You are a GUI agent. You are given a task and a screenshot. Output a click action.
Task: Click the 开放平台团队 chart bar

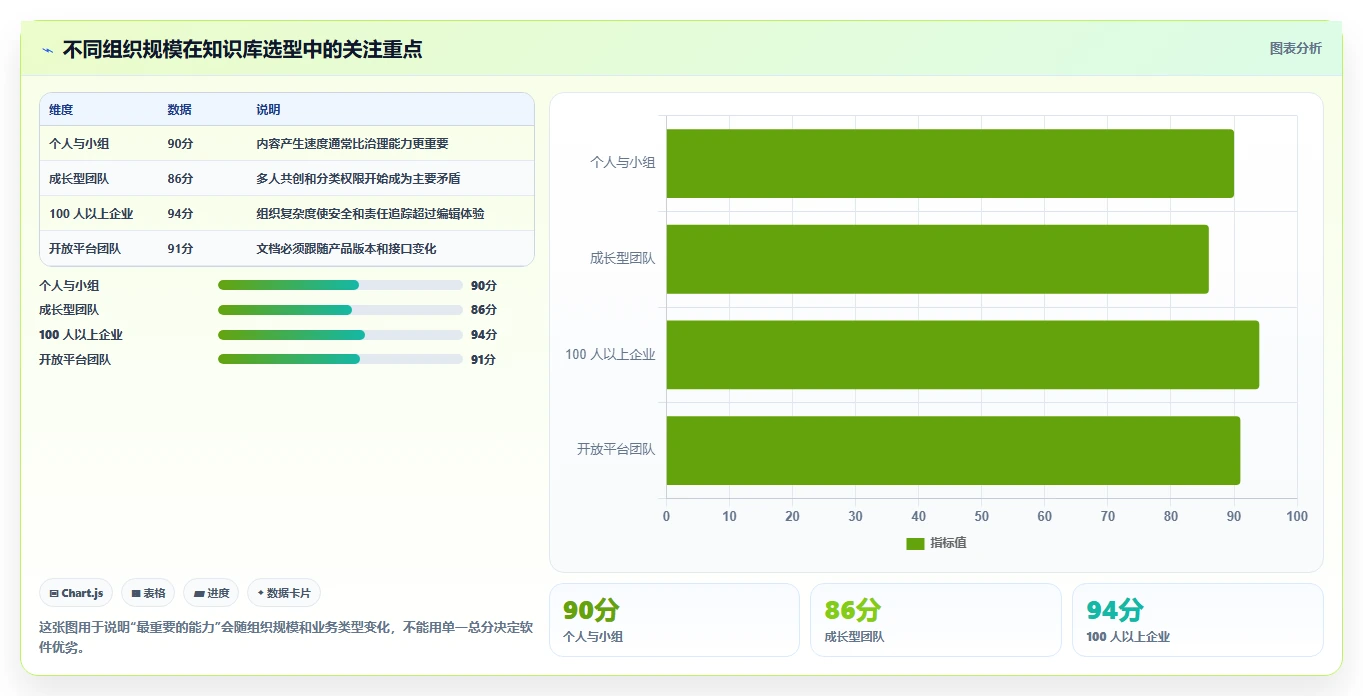coord(953,450)
